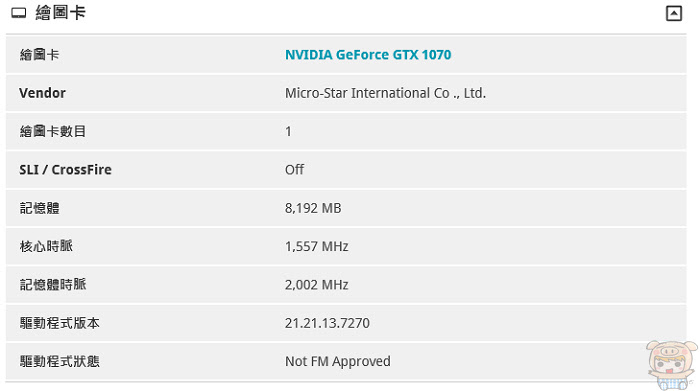This screenshot has width=700, height=391.
Task: Select the Micro-Star International Co ., Ltd. value
Action: pos(385,93)
